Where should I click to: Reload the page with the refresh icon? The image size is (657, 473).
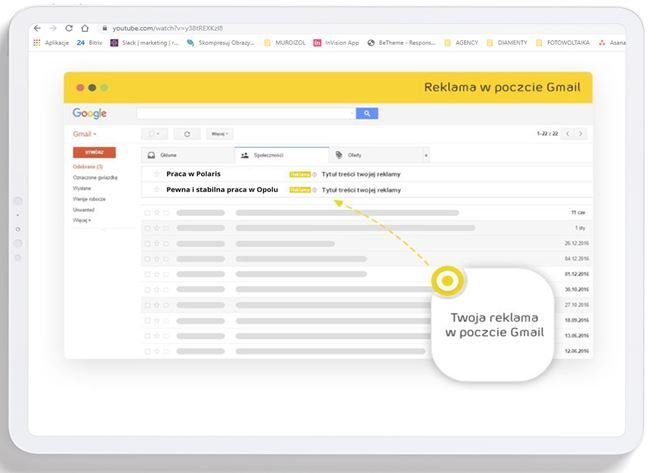(69, 28)
